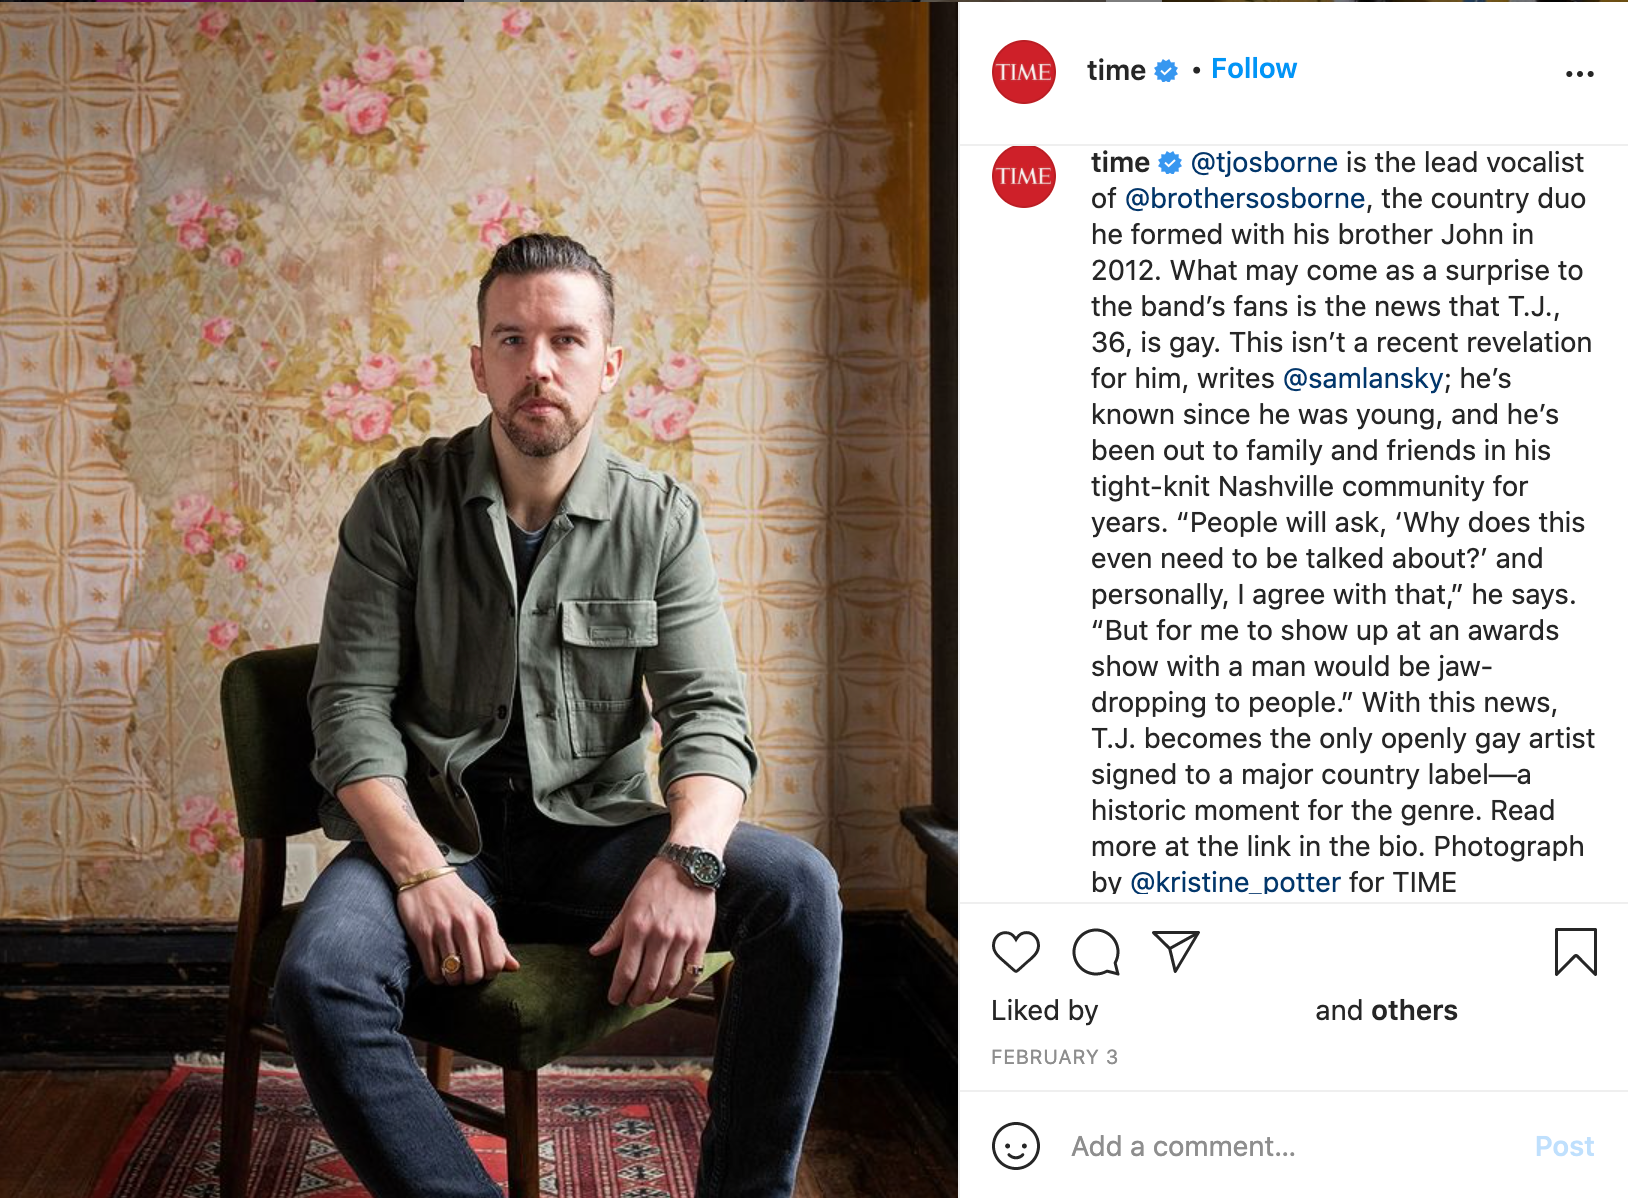Click the 'time' username in the caption
This screenshot has width=1628, height=1198.
click(x=1120, y=162)
